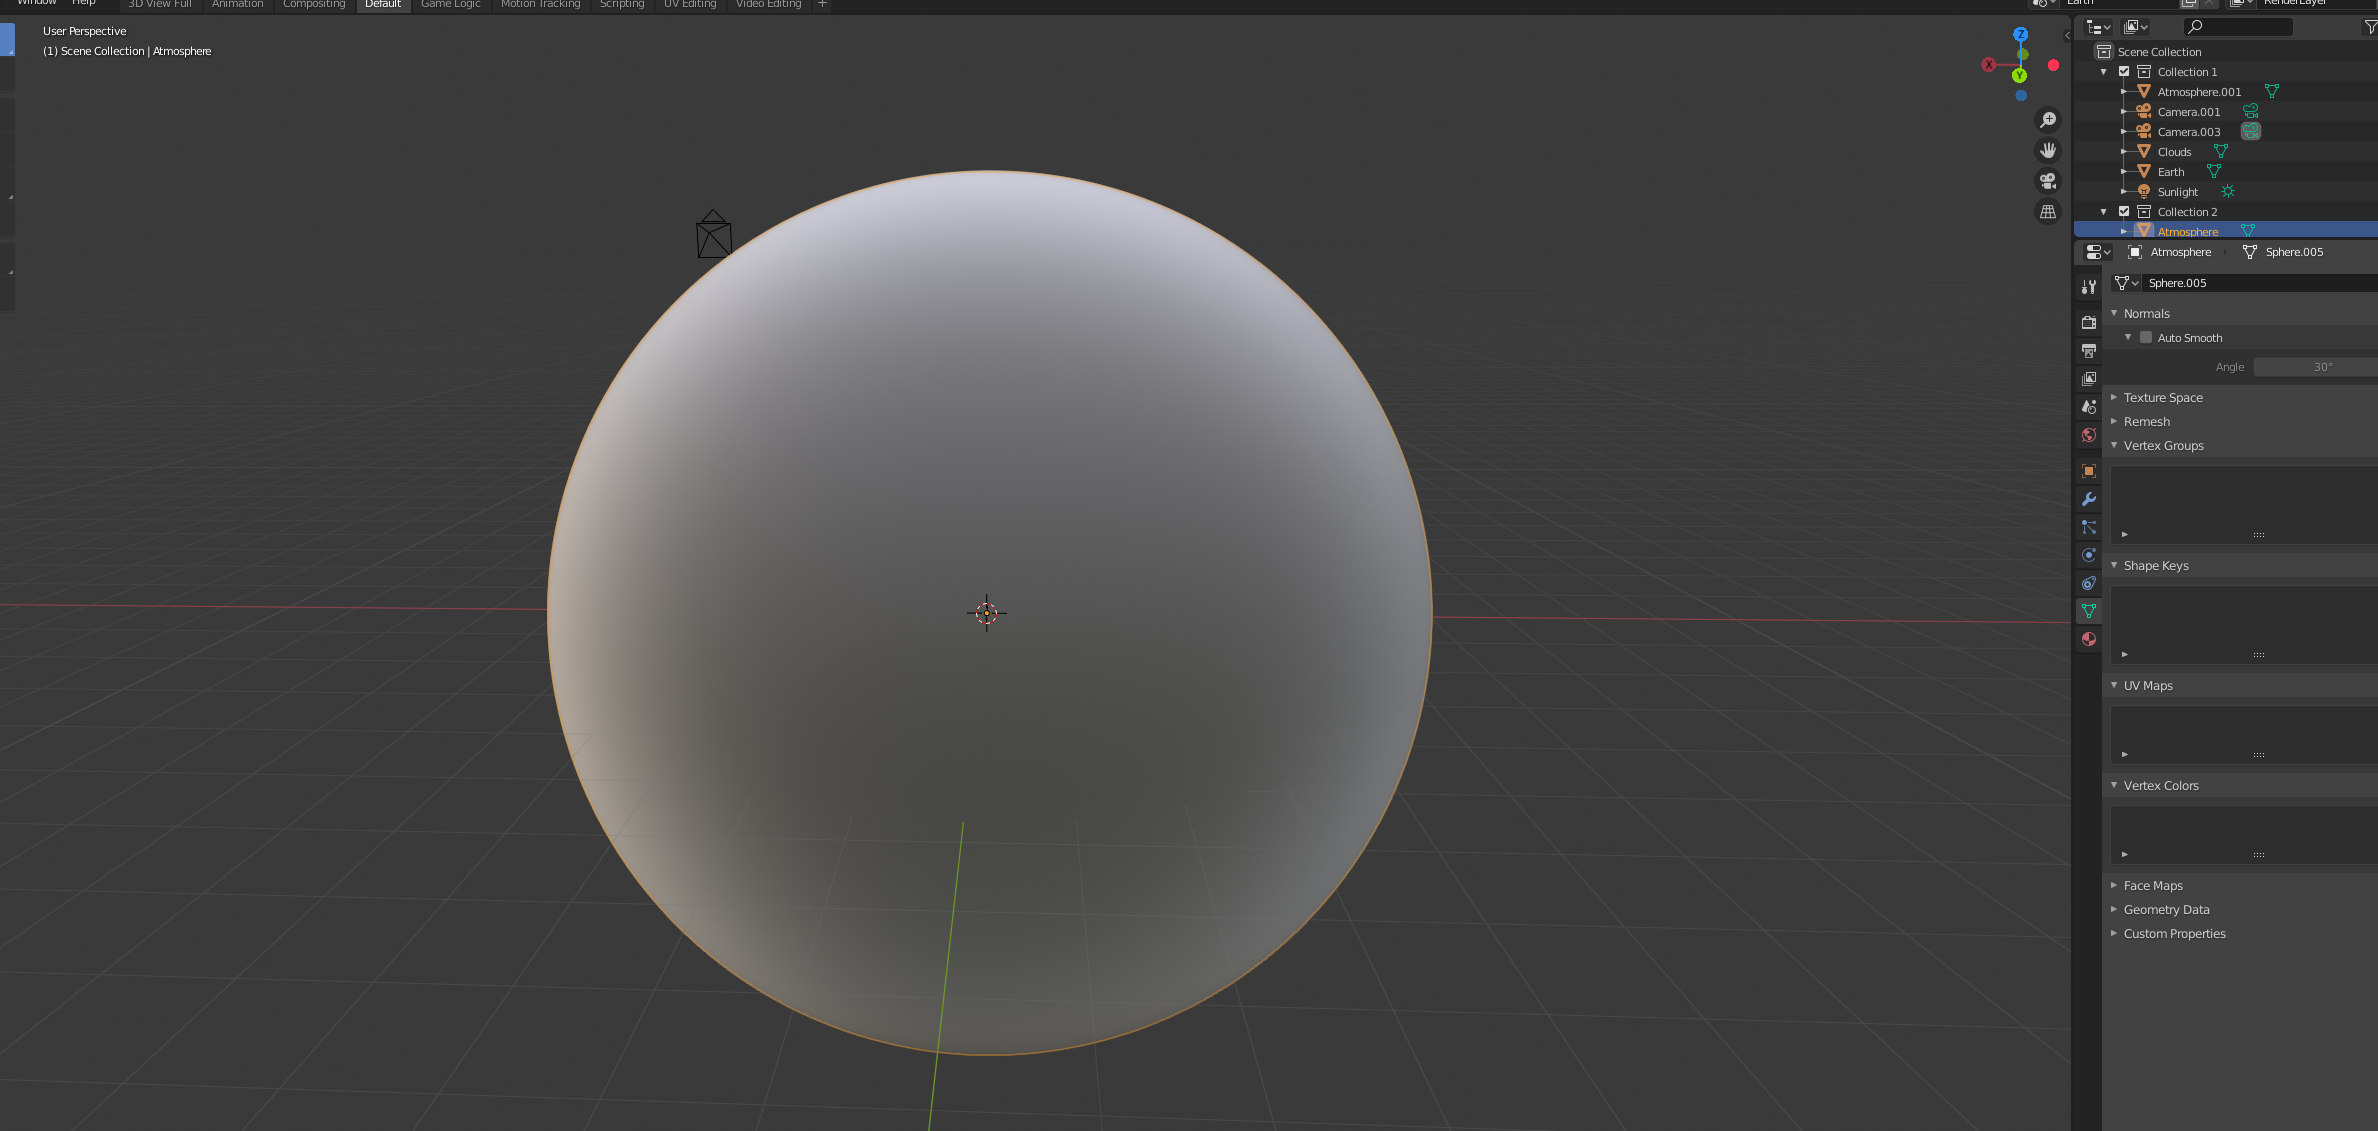
Task: Collapse the Normals panel
Action: (x=2114, y=313)
